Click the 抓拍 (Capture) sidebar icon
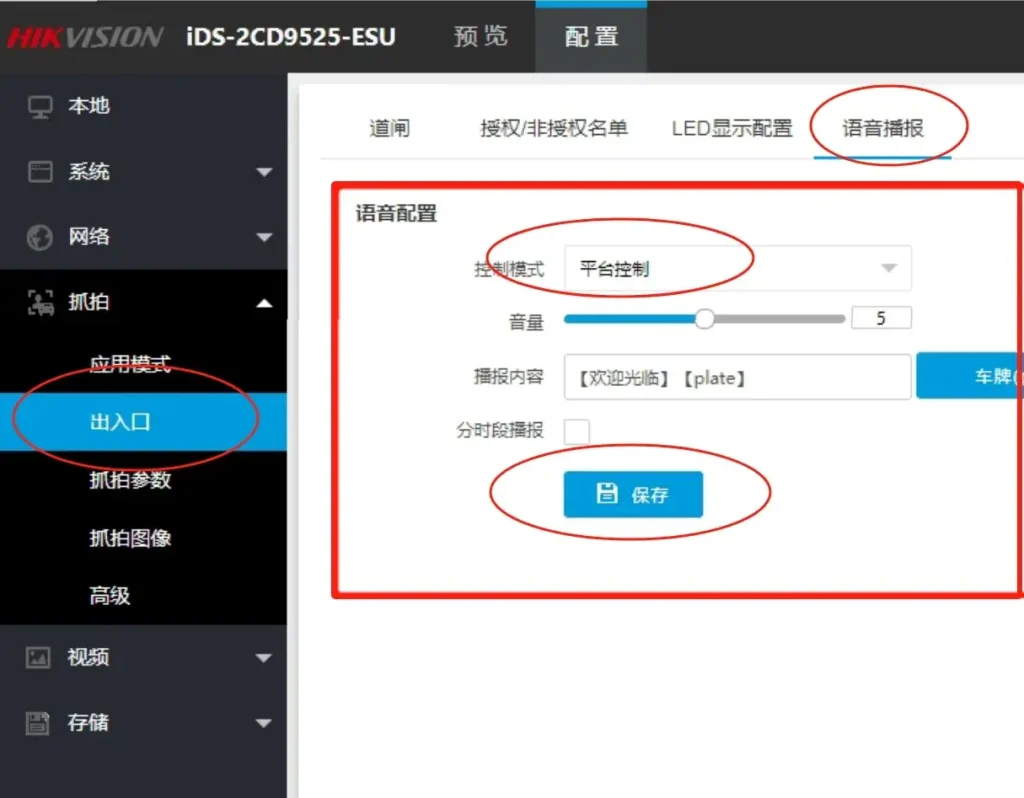 pos(38,301)
